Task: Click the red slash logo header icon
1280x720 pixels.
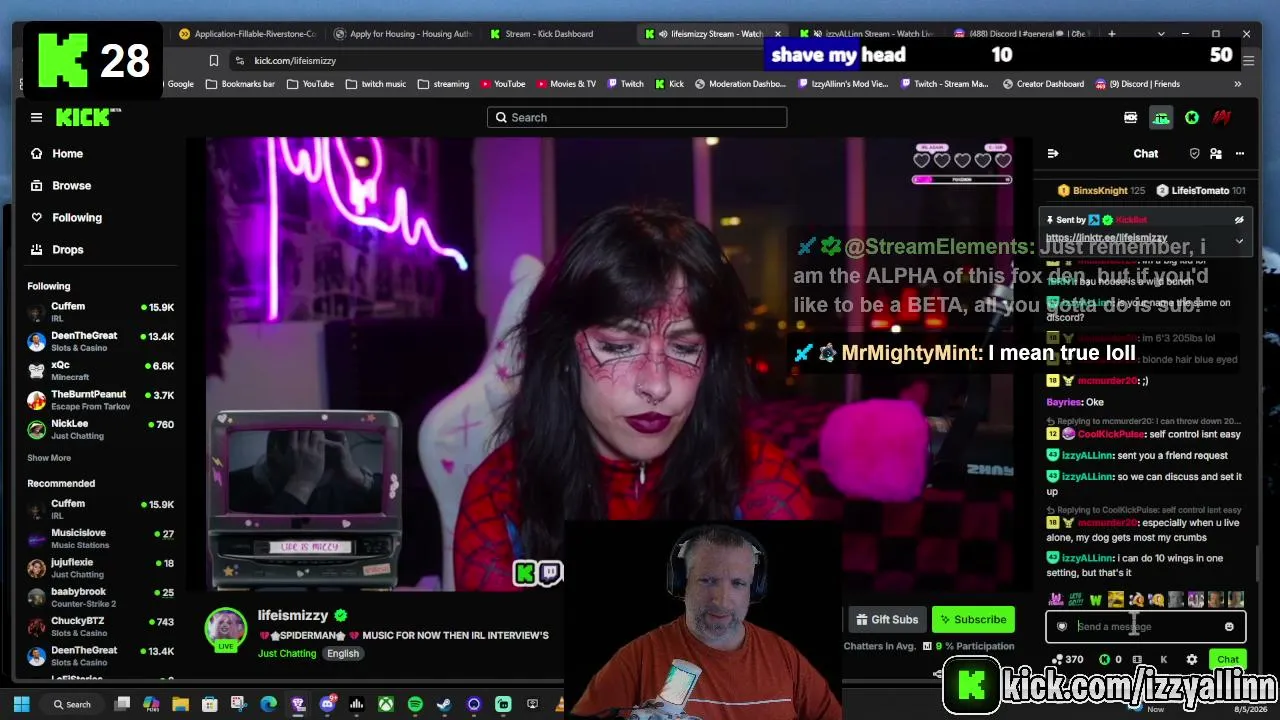Action: pyautogui.click(x=1221, y=118)
